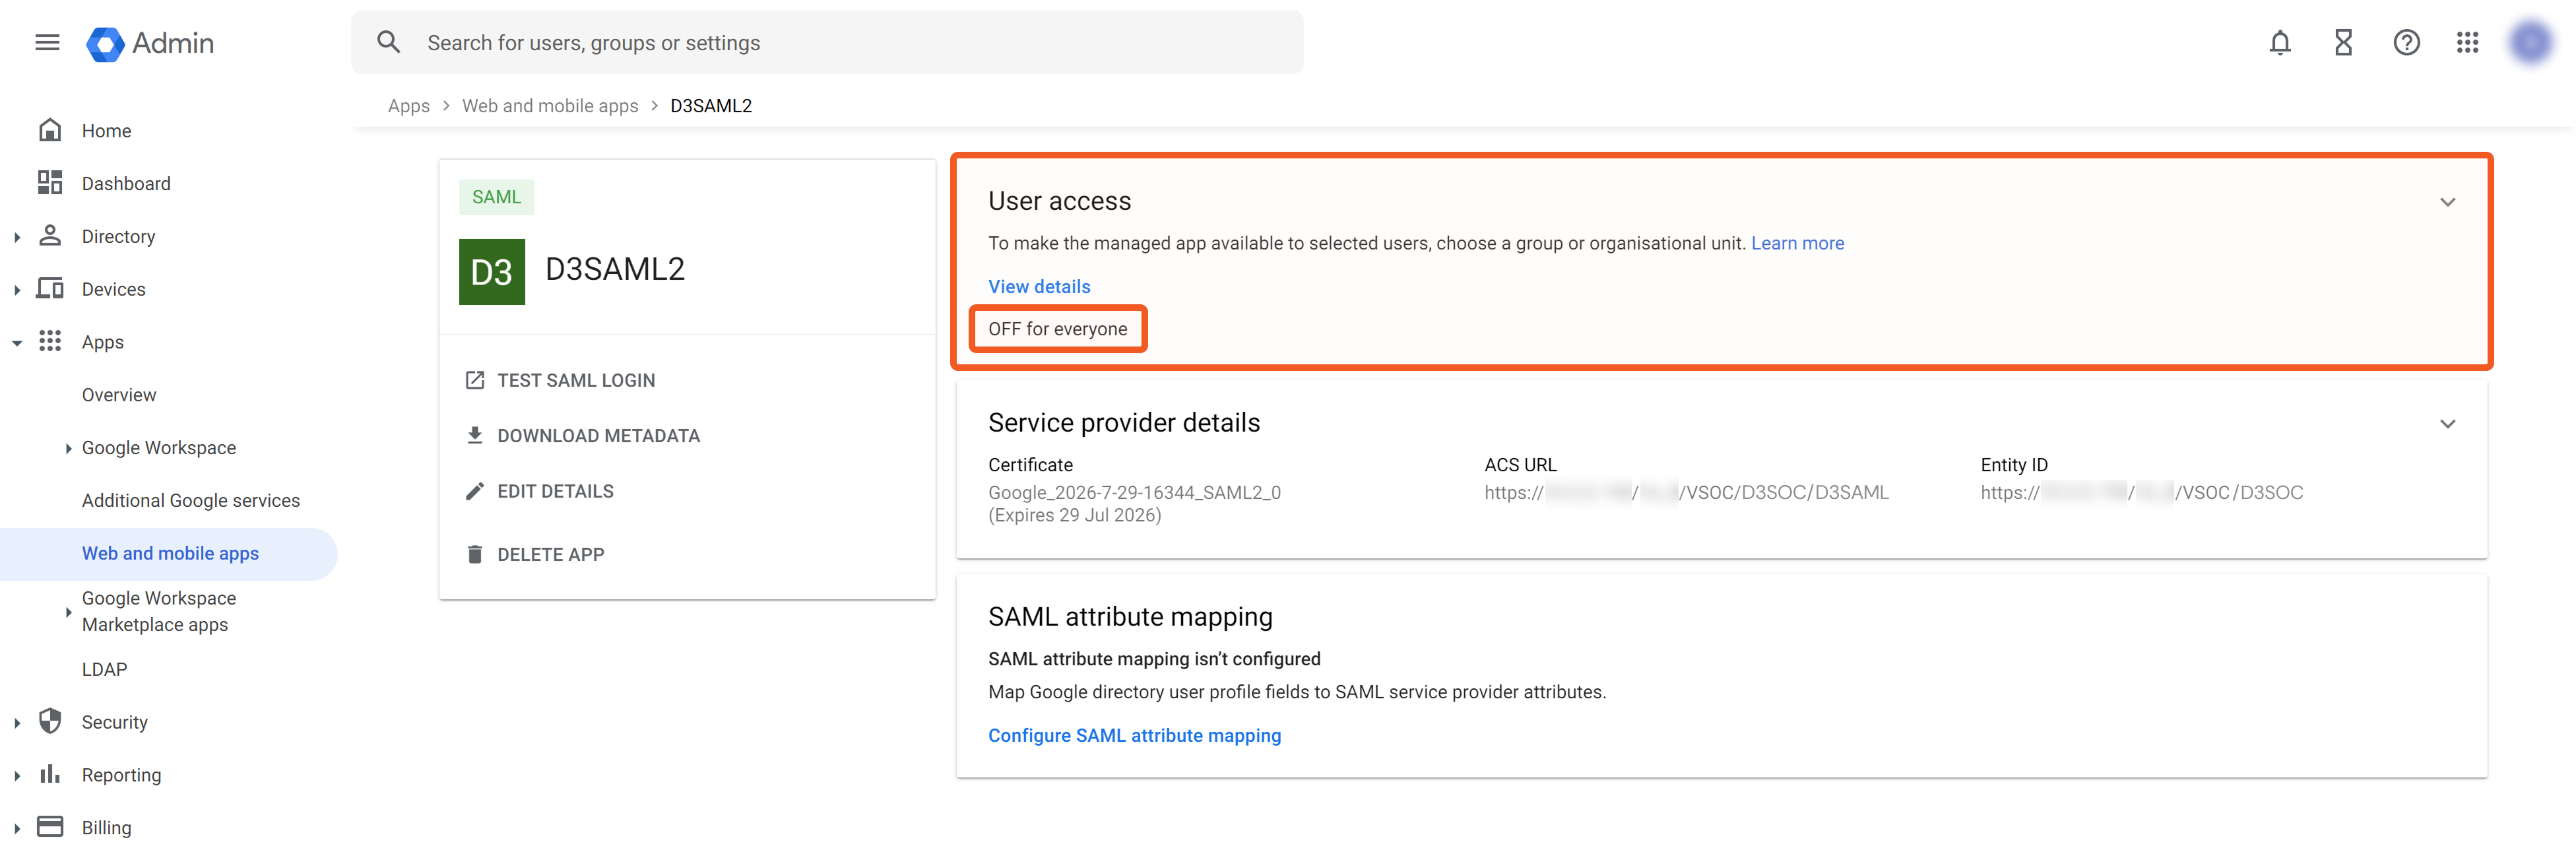This screenshot has width=2576, height=856.
Task: Expand the Directory sidebar item
Action: pyautogui.click(x=17, y=237)
